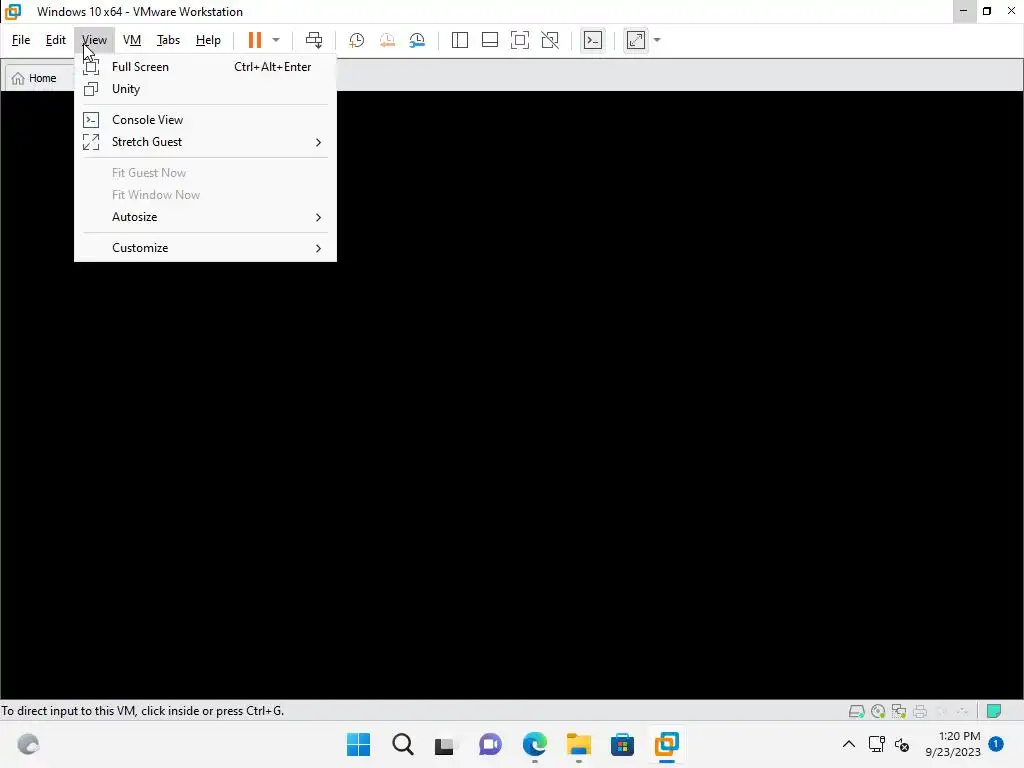Screen dimensions: 1024x768
Task: Show hidden system tray icons
Action: pyautogui.click(x=848, y=744)
